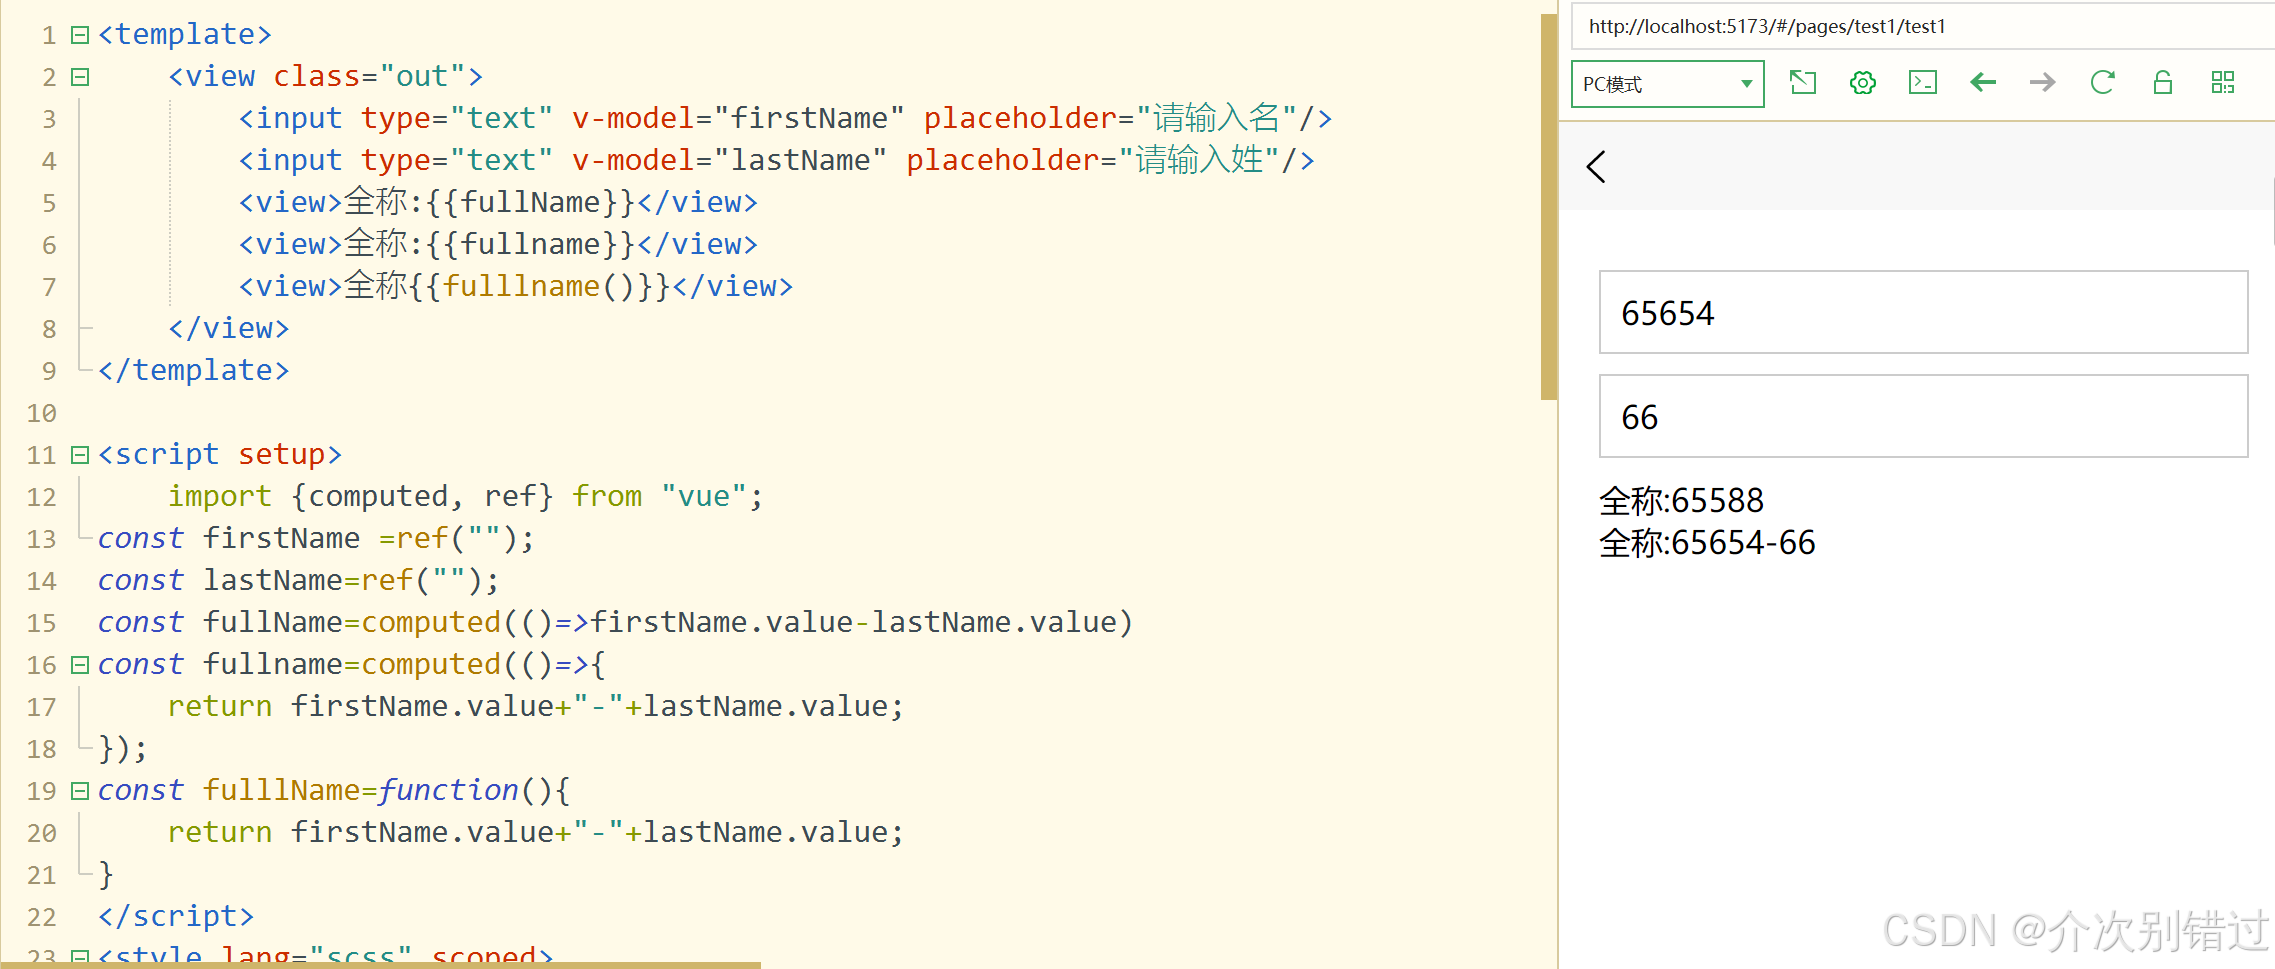The image size is (2275, 969).
Task: Open the PC模式 device mode dropdown
Action: (1667, 84)
